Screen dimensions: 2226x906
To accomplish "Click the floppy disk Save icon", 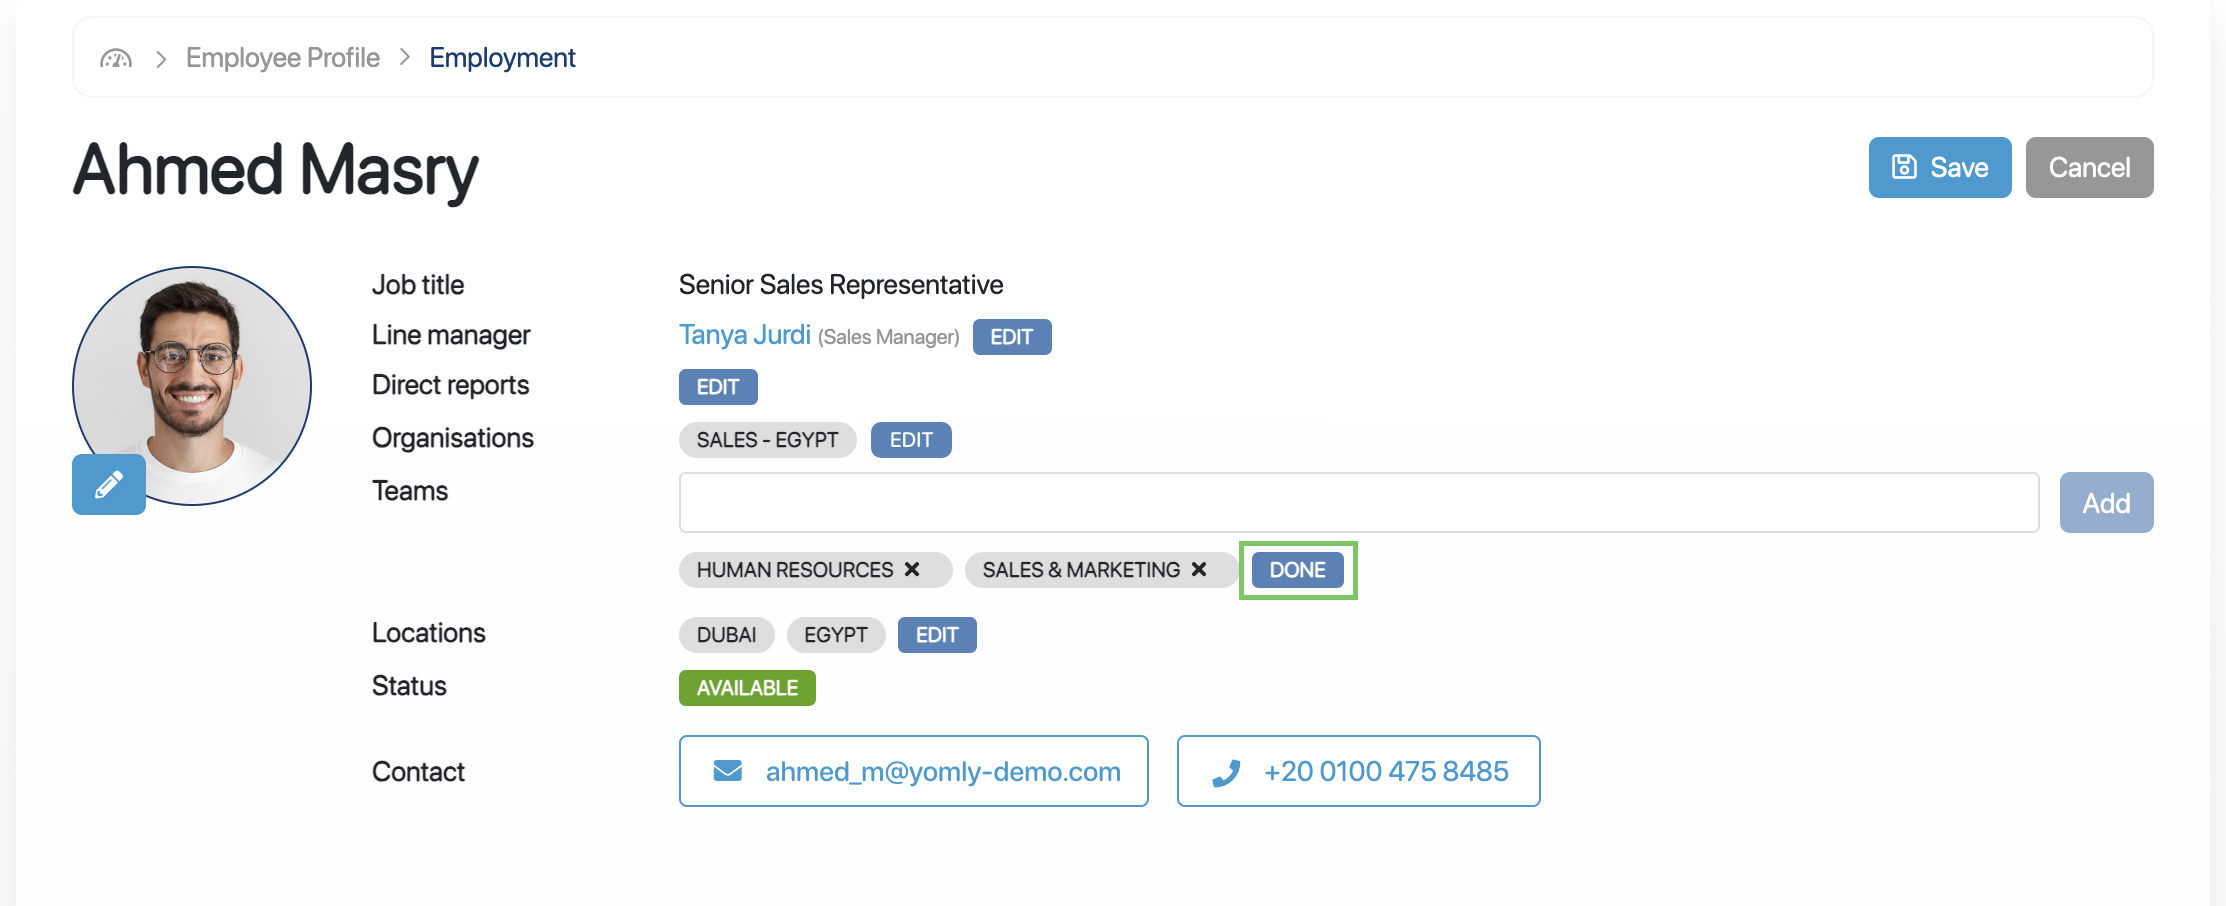I will point(1904,167).
